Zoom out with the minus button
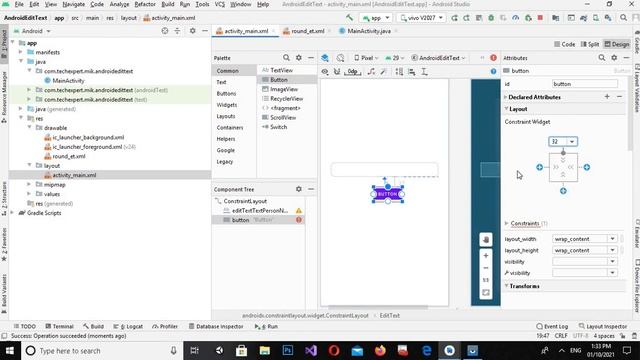The image size is (640, 360). [x=486, y=268]
